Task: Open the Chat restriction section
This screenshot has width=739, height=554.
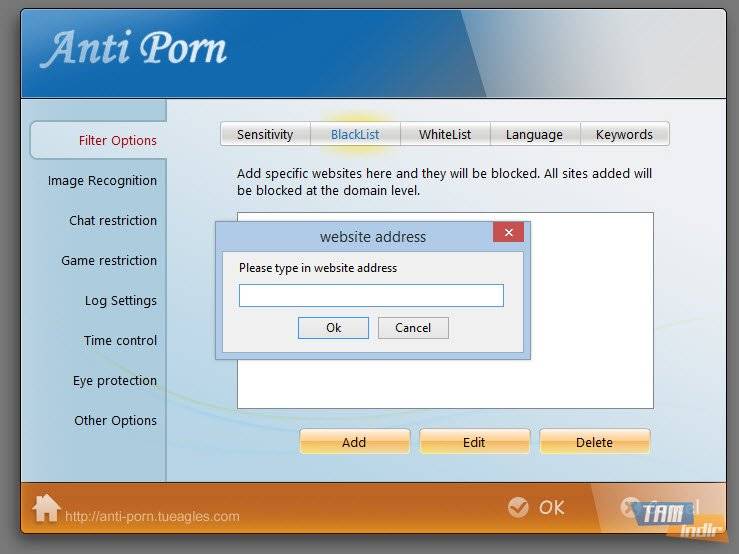Action: click(x=113, y=221)
